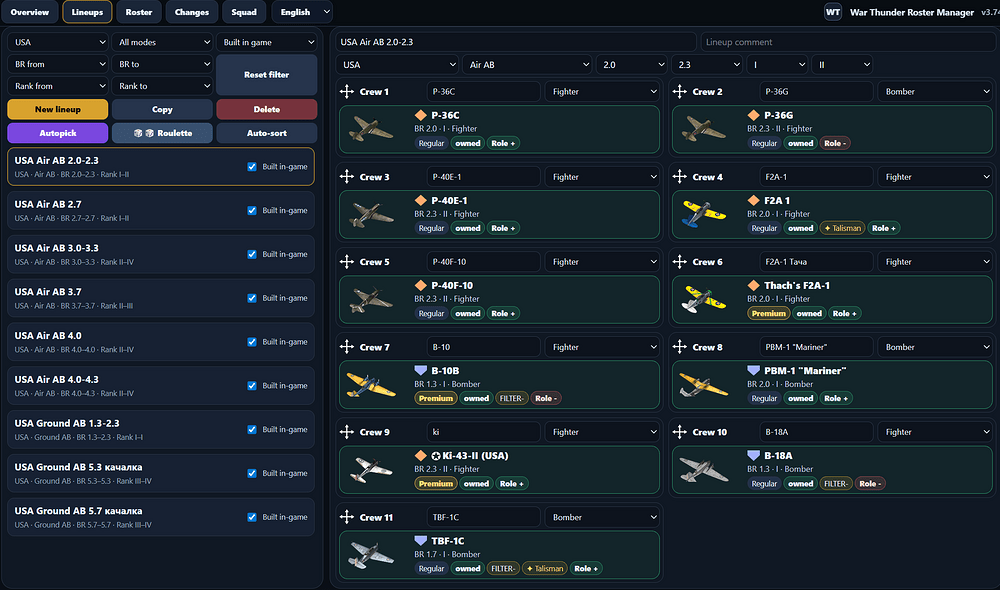
Task: Click the Crew 9 drag-handle icon
Action: pyautogui.click(x=347, y=432)
